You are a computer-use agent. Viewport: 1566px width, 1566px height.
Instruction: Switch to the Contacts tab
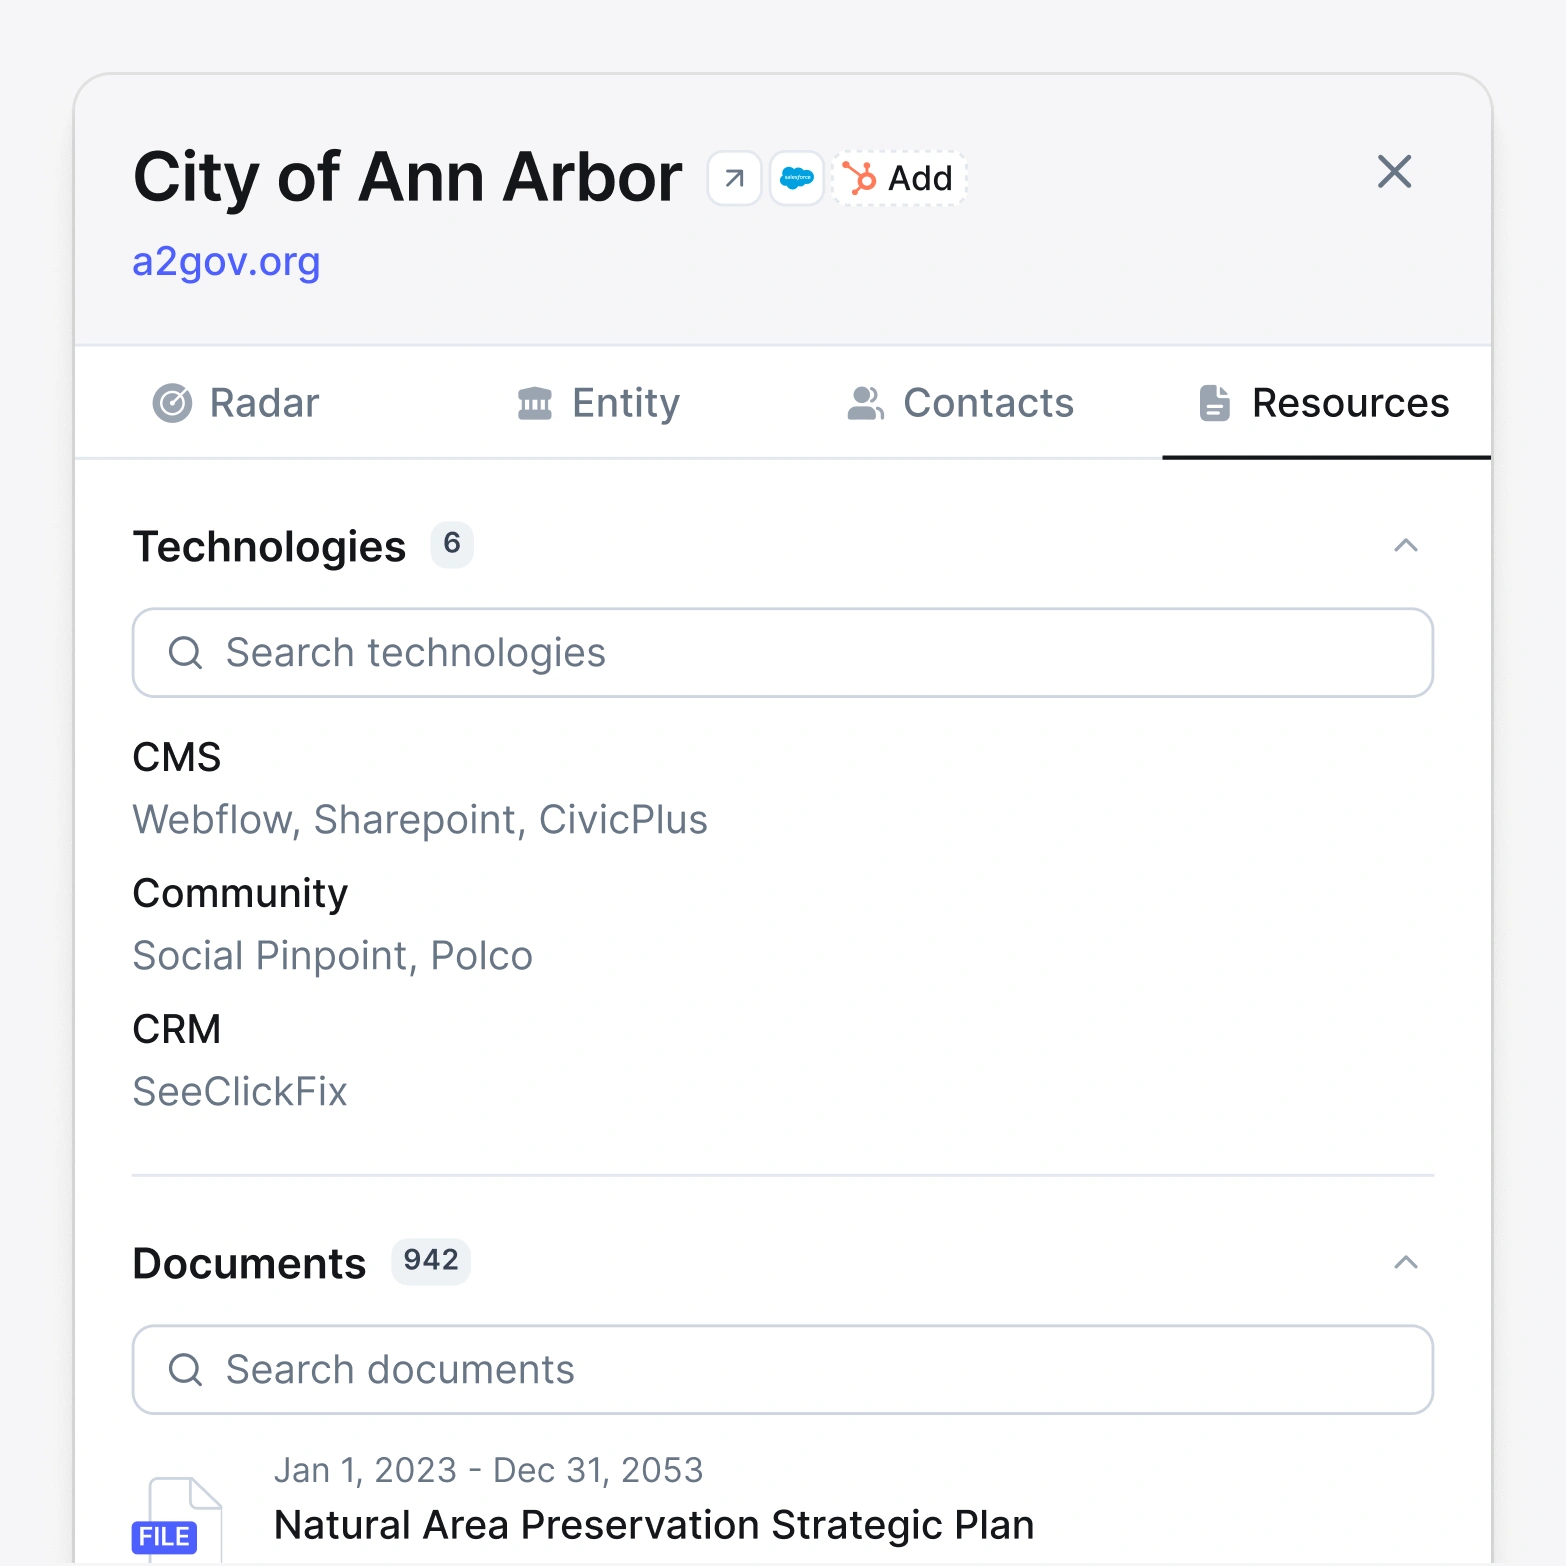pos(959,403)
